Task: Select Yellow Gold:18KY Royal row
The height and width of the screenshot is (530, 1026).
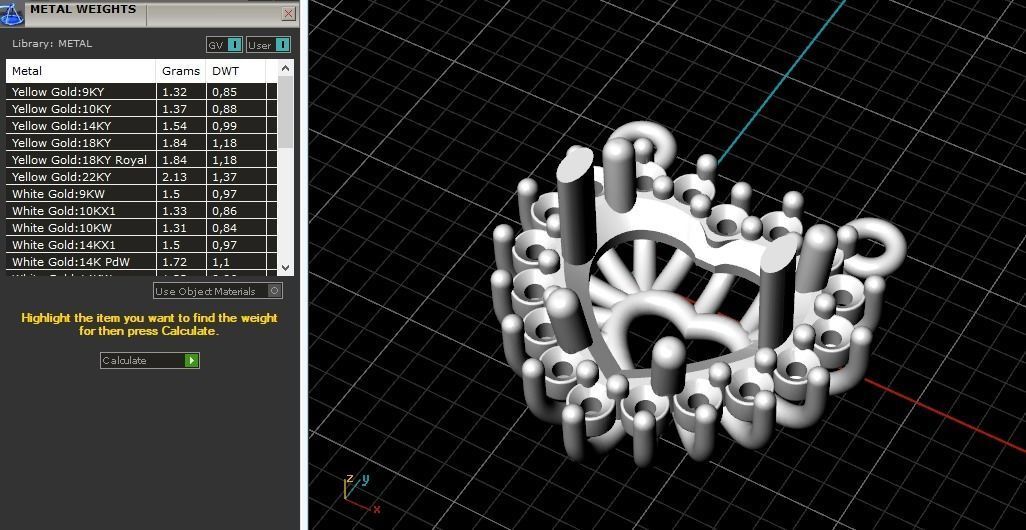Action: click(x=141, y=160)
